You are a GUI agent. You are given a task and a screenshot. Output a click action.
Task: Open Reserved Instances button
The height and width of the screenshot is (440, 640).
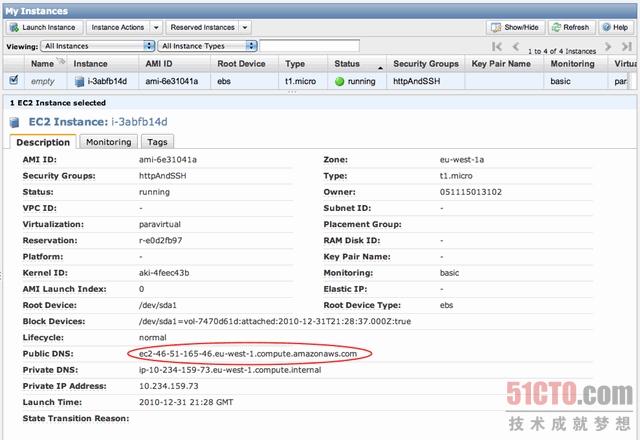coord(202,27)
